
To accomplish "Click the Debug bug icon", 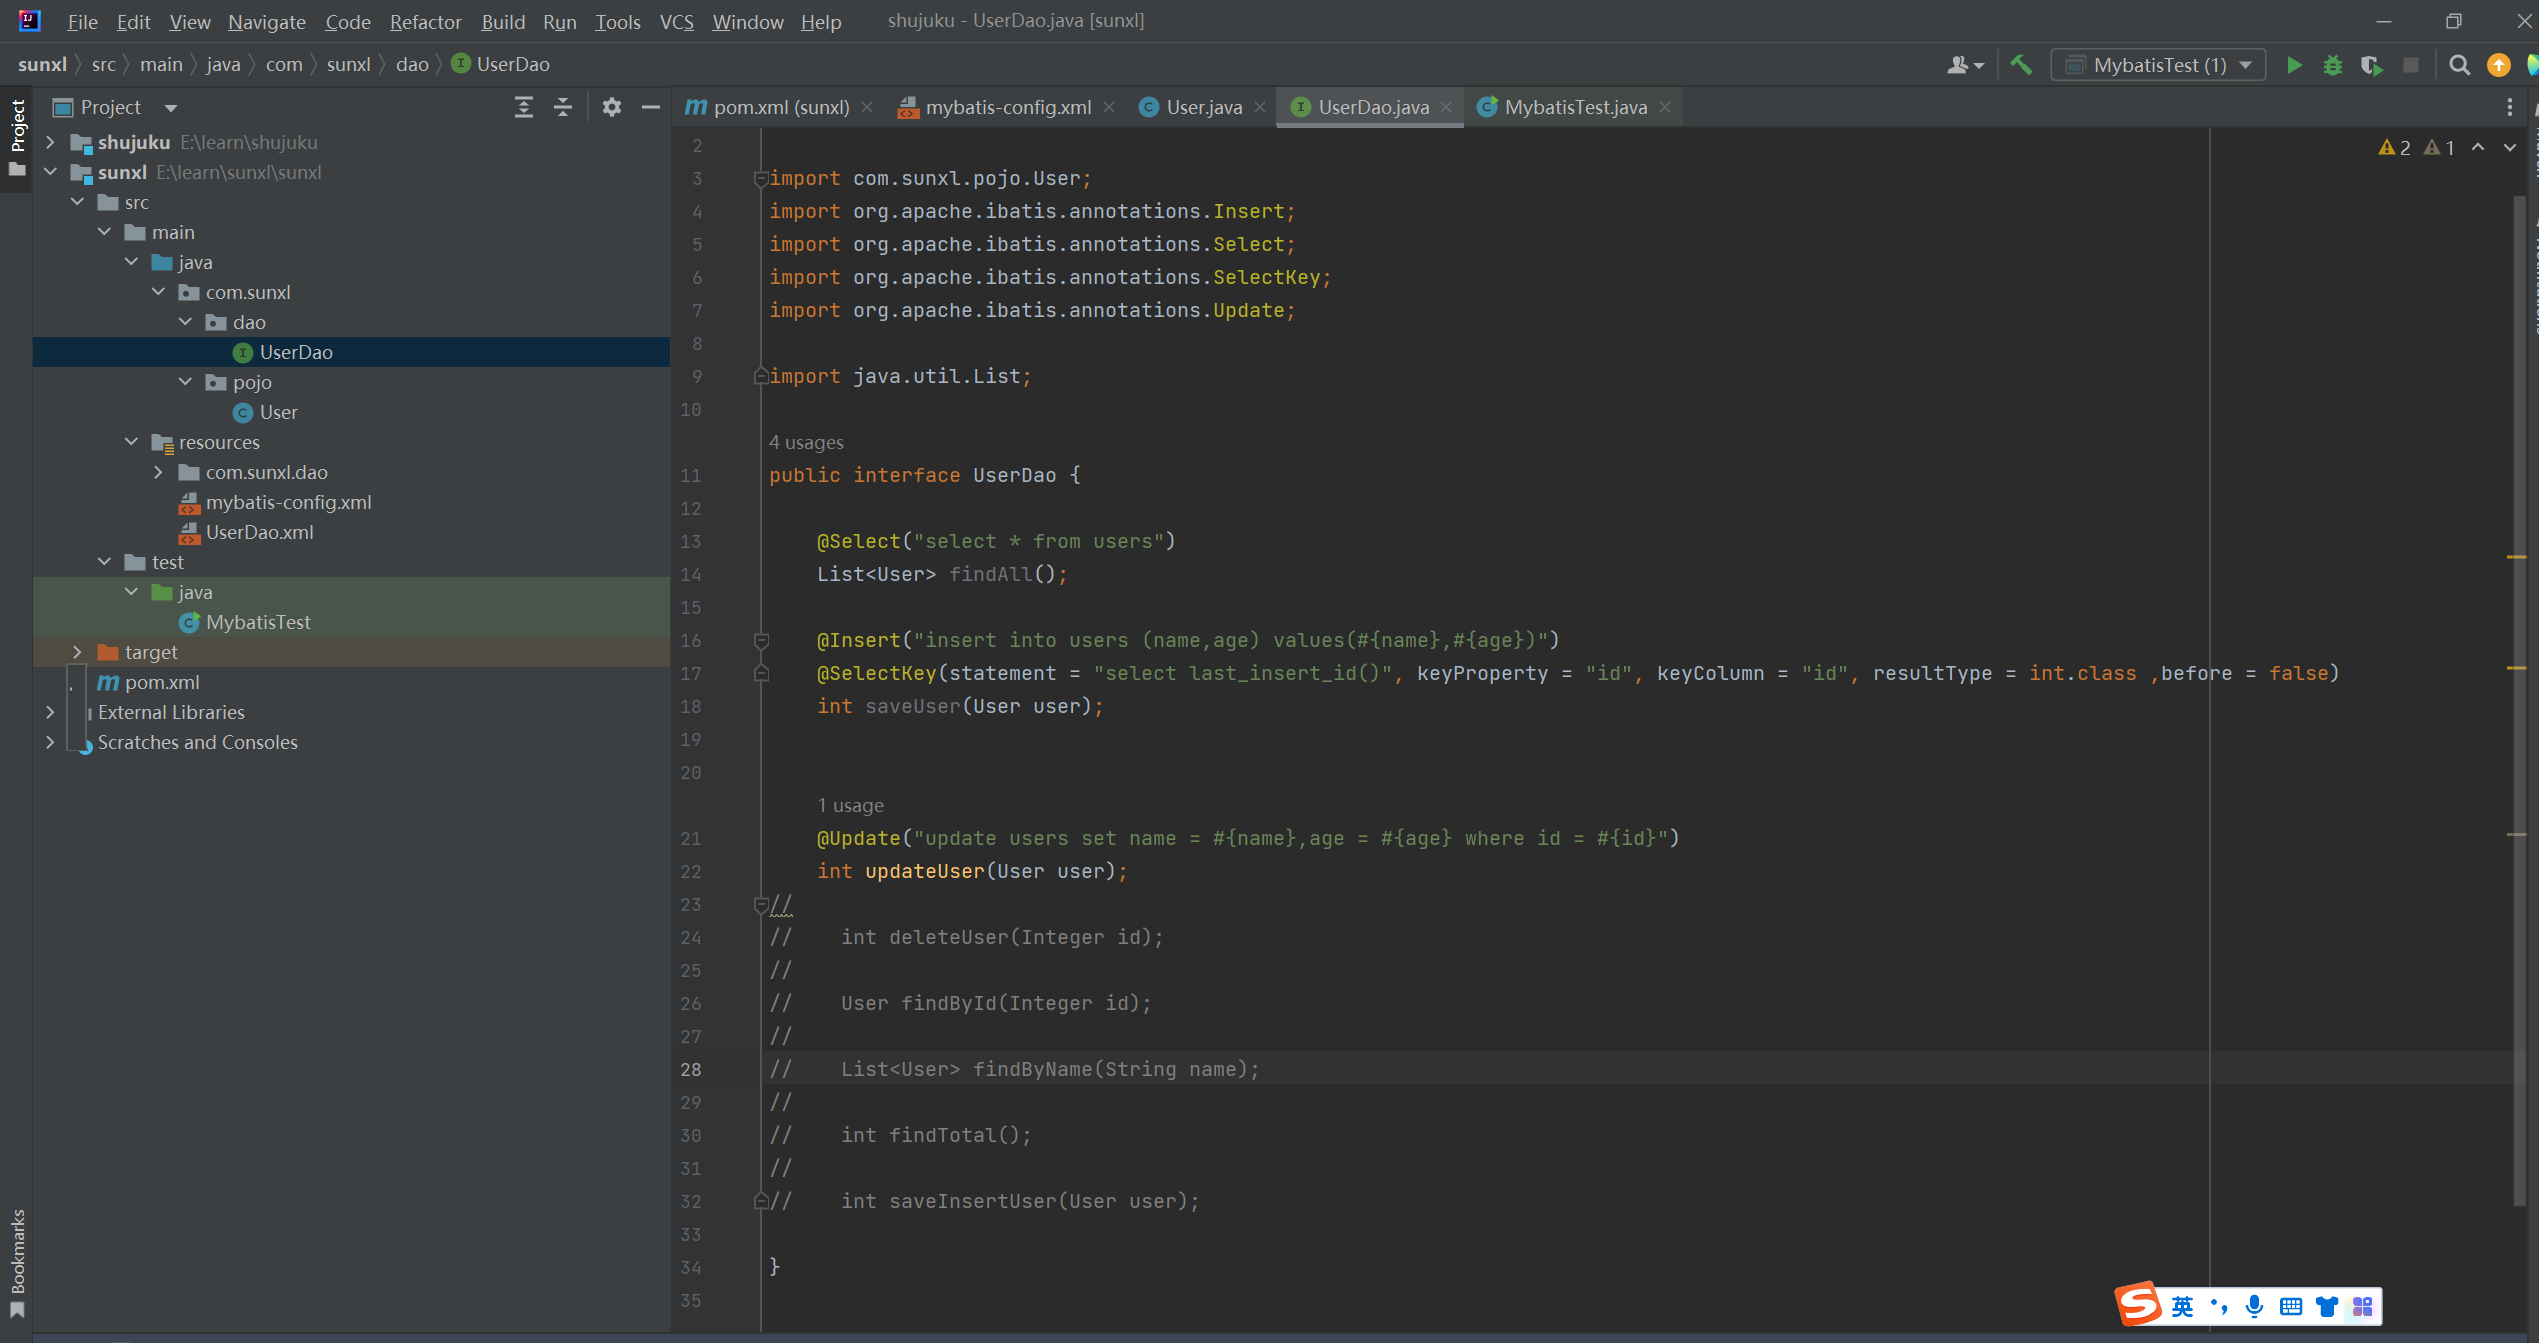I will coord(2332,65).
